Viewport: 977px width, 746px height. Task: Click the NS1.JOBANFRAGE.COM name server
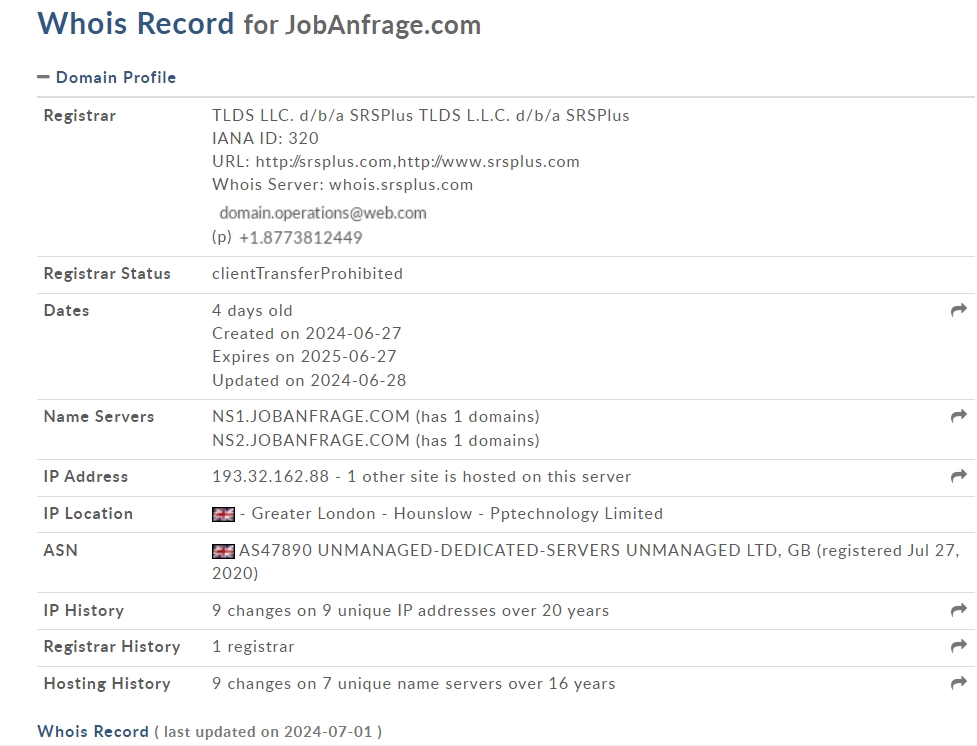[311, 416]
